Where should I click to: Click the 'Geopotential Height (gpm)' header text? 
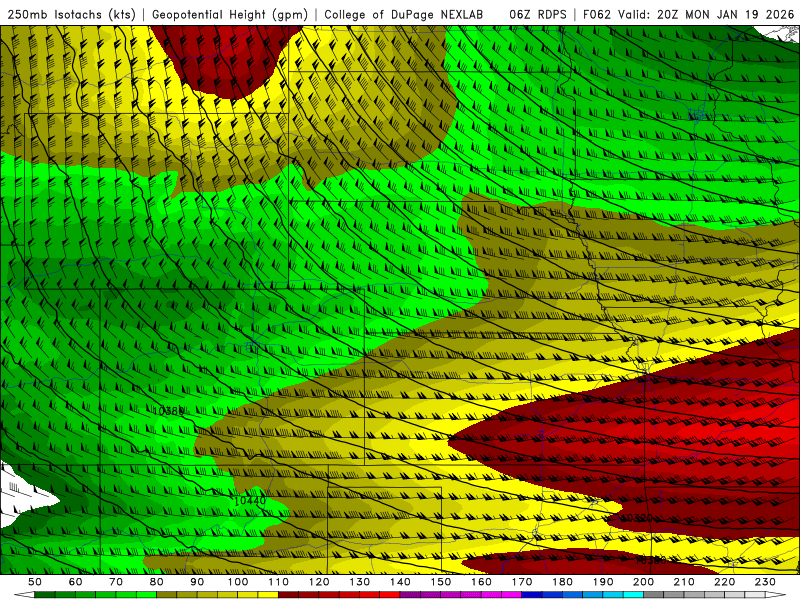230,14
